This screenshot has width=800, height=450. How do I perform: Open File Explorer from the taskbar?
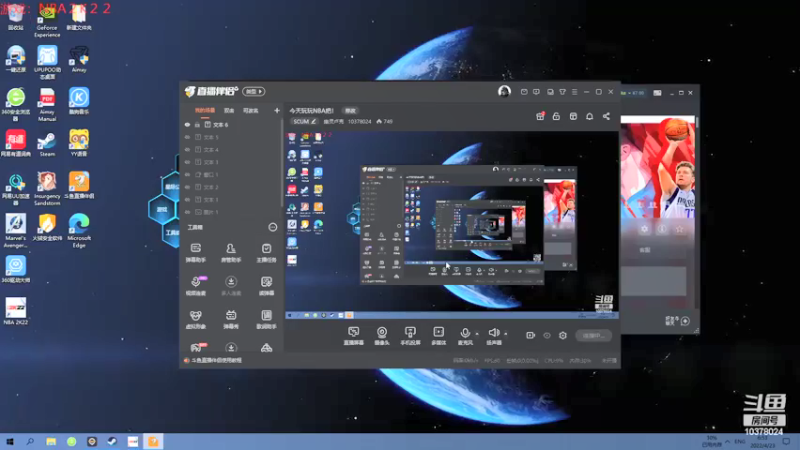click(51, 441)
